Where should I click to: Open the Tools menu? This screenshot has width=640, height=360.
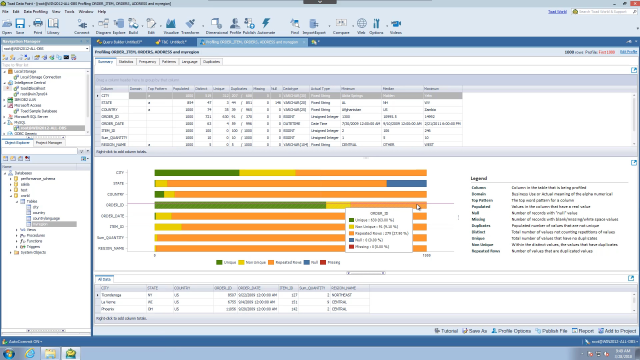69,11
